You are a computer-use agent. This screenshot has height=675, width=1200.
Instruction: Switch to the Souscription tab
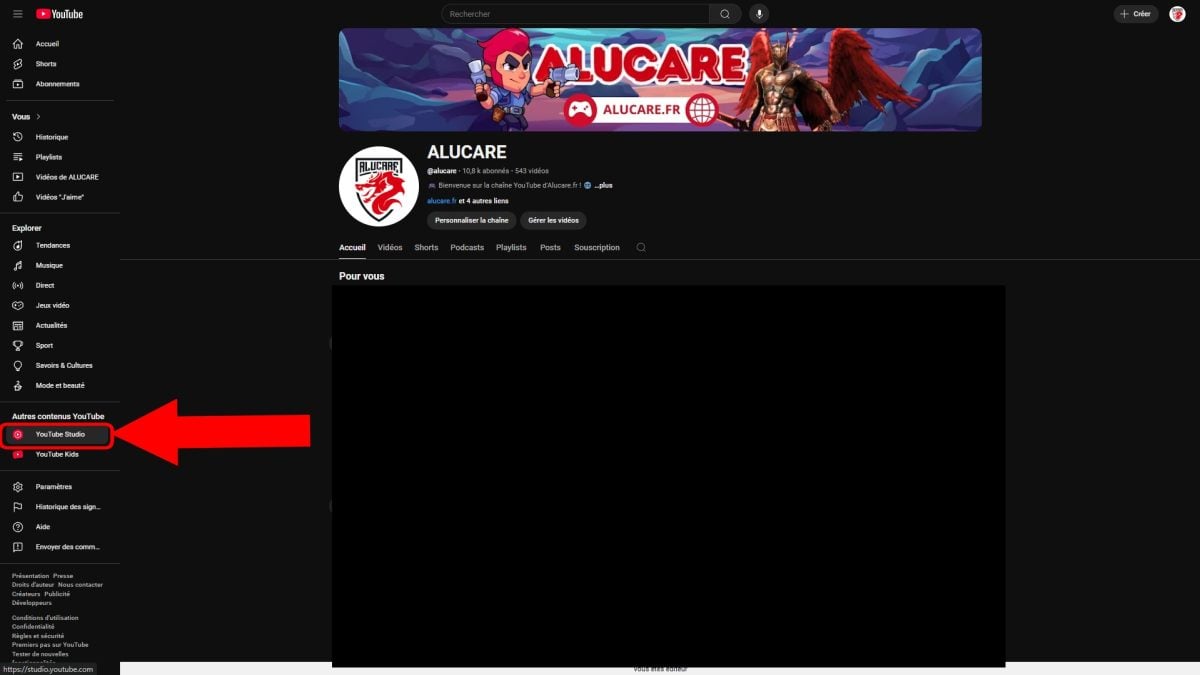click(x=597, y=247)
